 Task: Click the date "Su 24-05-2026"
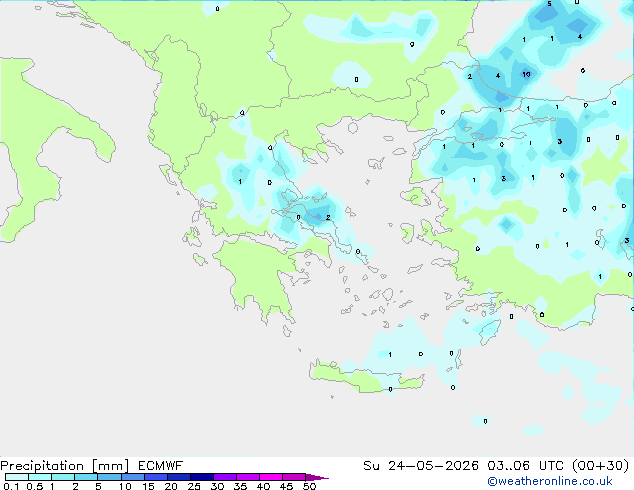point(421,466)
